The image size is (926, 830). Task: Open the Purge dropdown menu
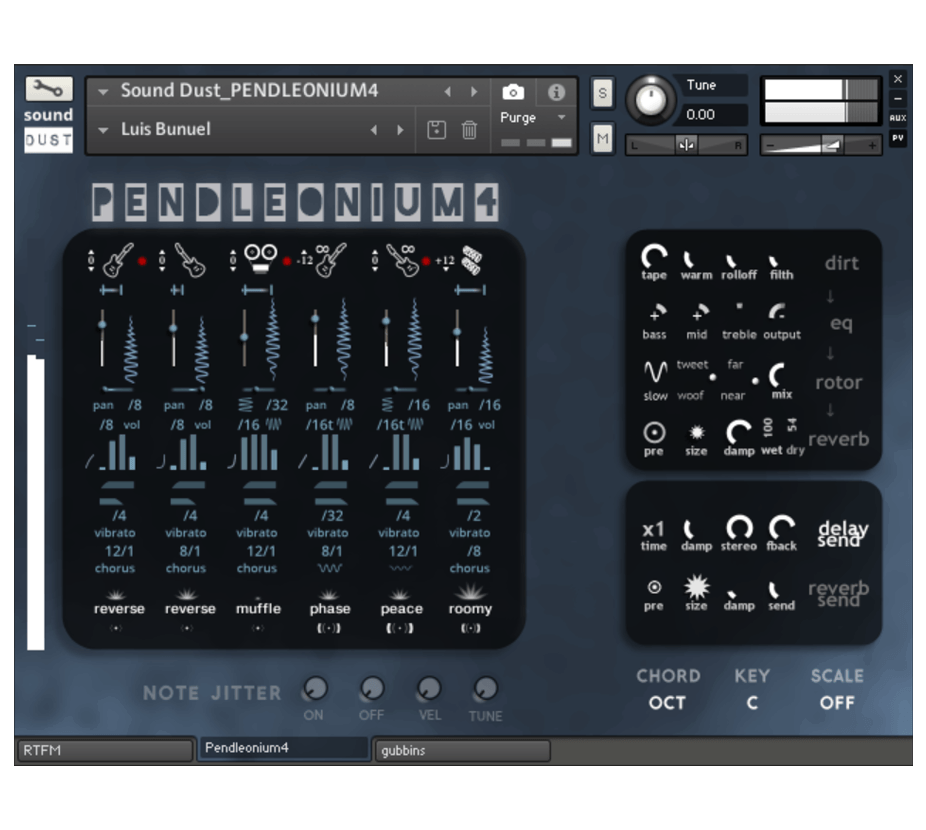[533, 118]
